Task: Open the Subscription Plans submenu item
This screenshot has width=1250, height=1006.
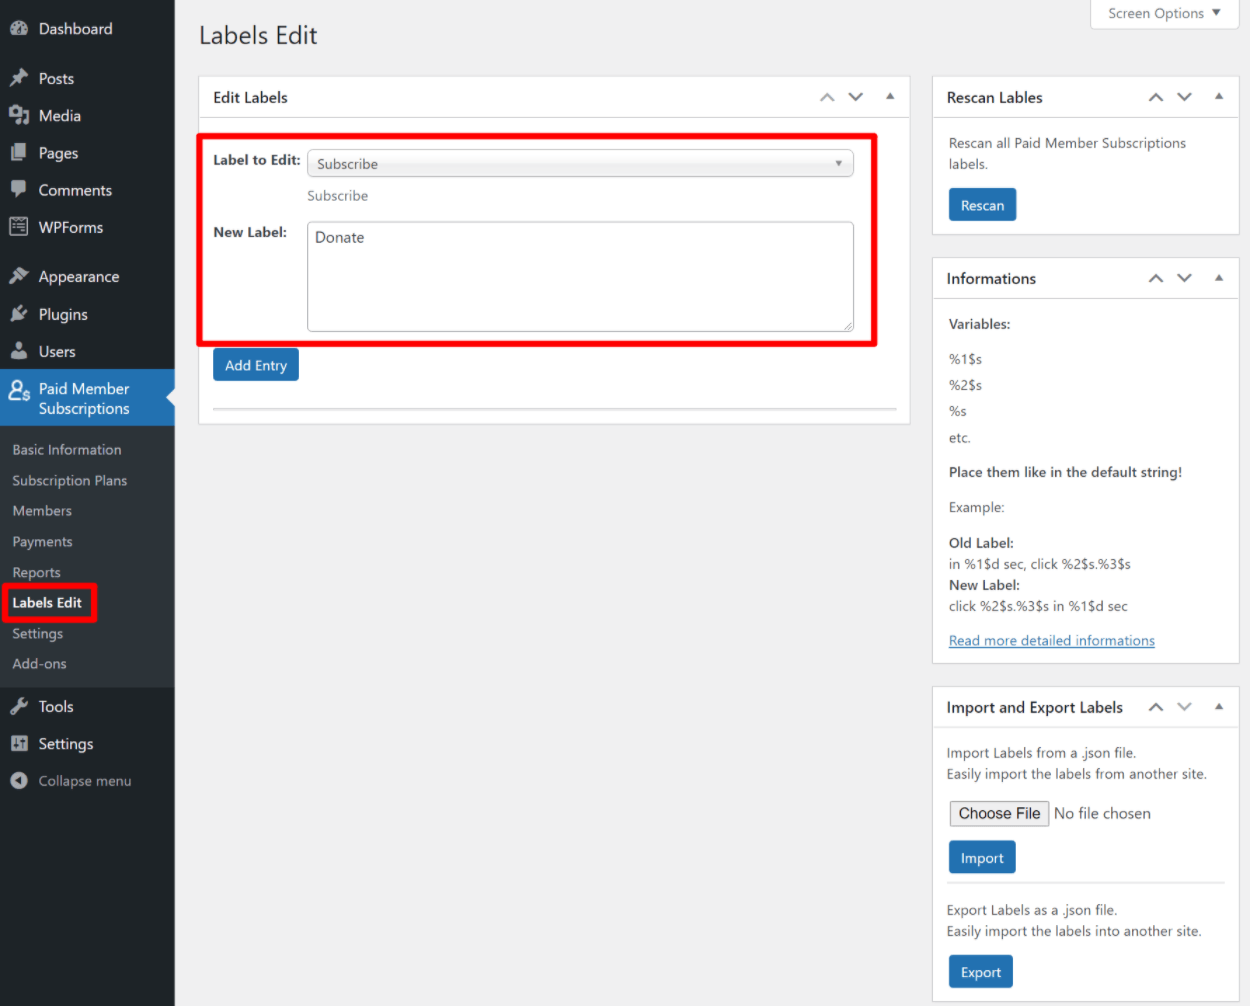Action: 70,481
